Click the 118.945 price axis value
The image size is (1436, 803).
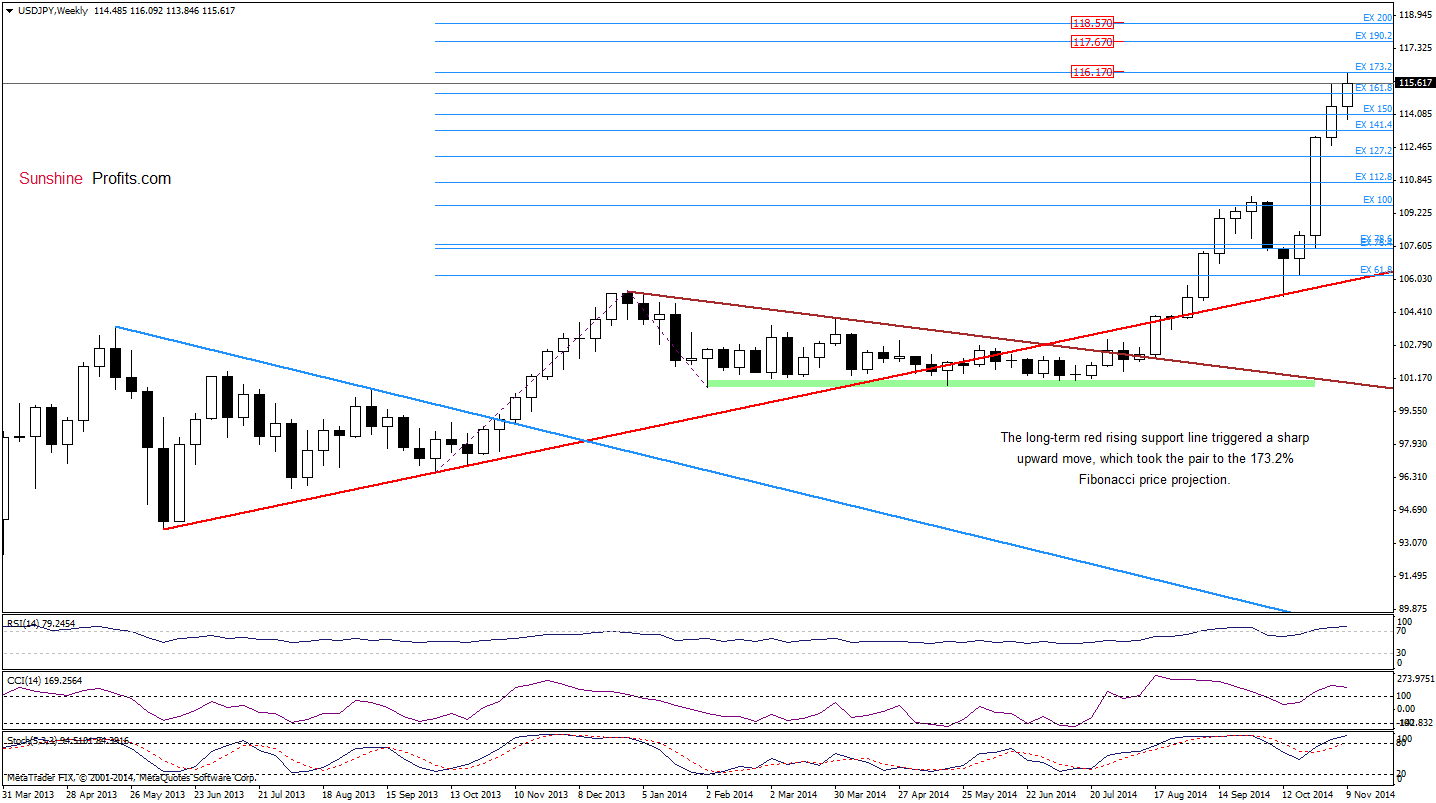[x=1416, y=15]
